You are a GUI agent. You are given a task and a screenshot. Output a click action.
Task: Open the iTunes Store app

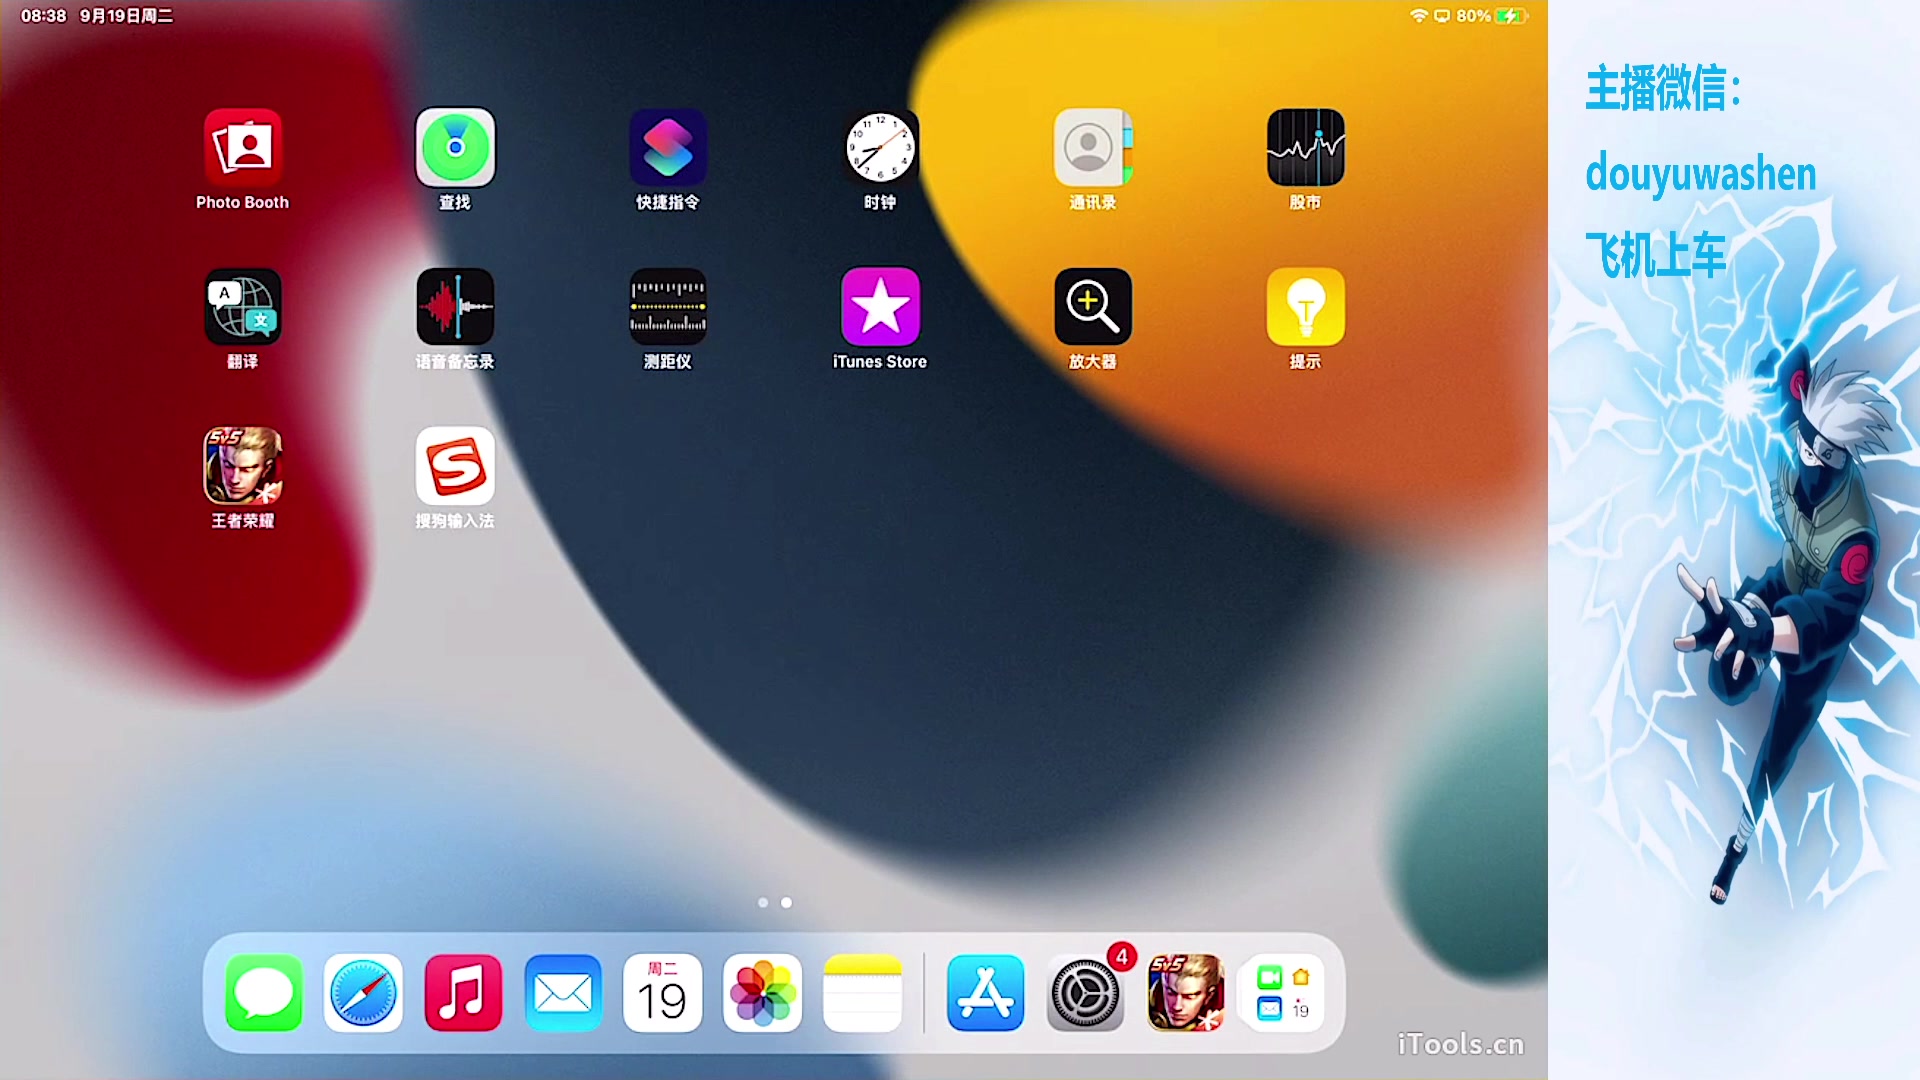pos(880,307)
